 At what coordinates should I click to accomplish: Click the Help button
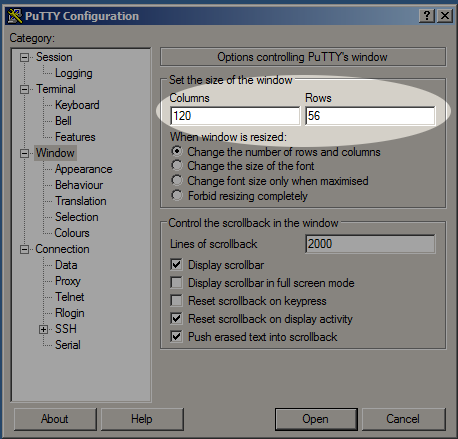pos(142,419)
